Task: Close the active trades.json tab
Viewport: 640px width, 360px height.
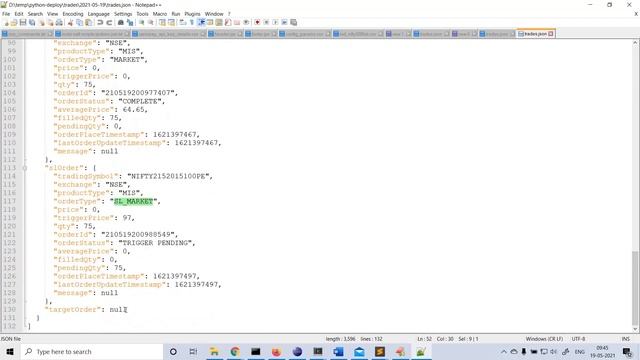Action: point(551,34)
